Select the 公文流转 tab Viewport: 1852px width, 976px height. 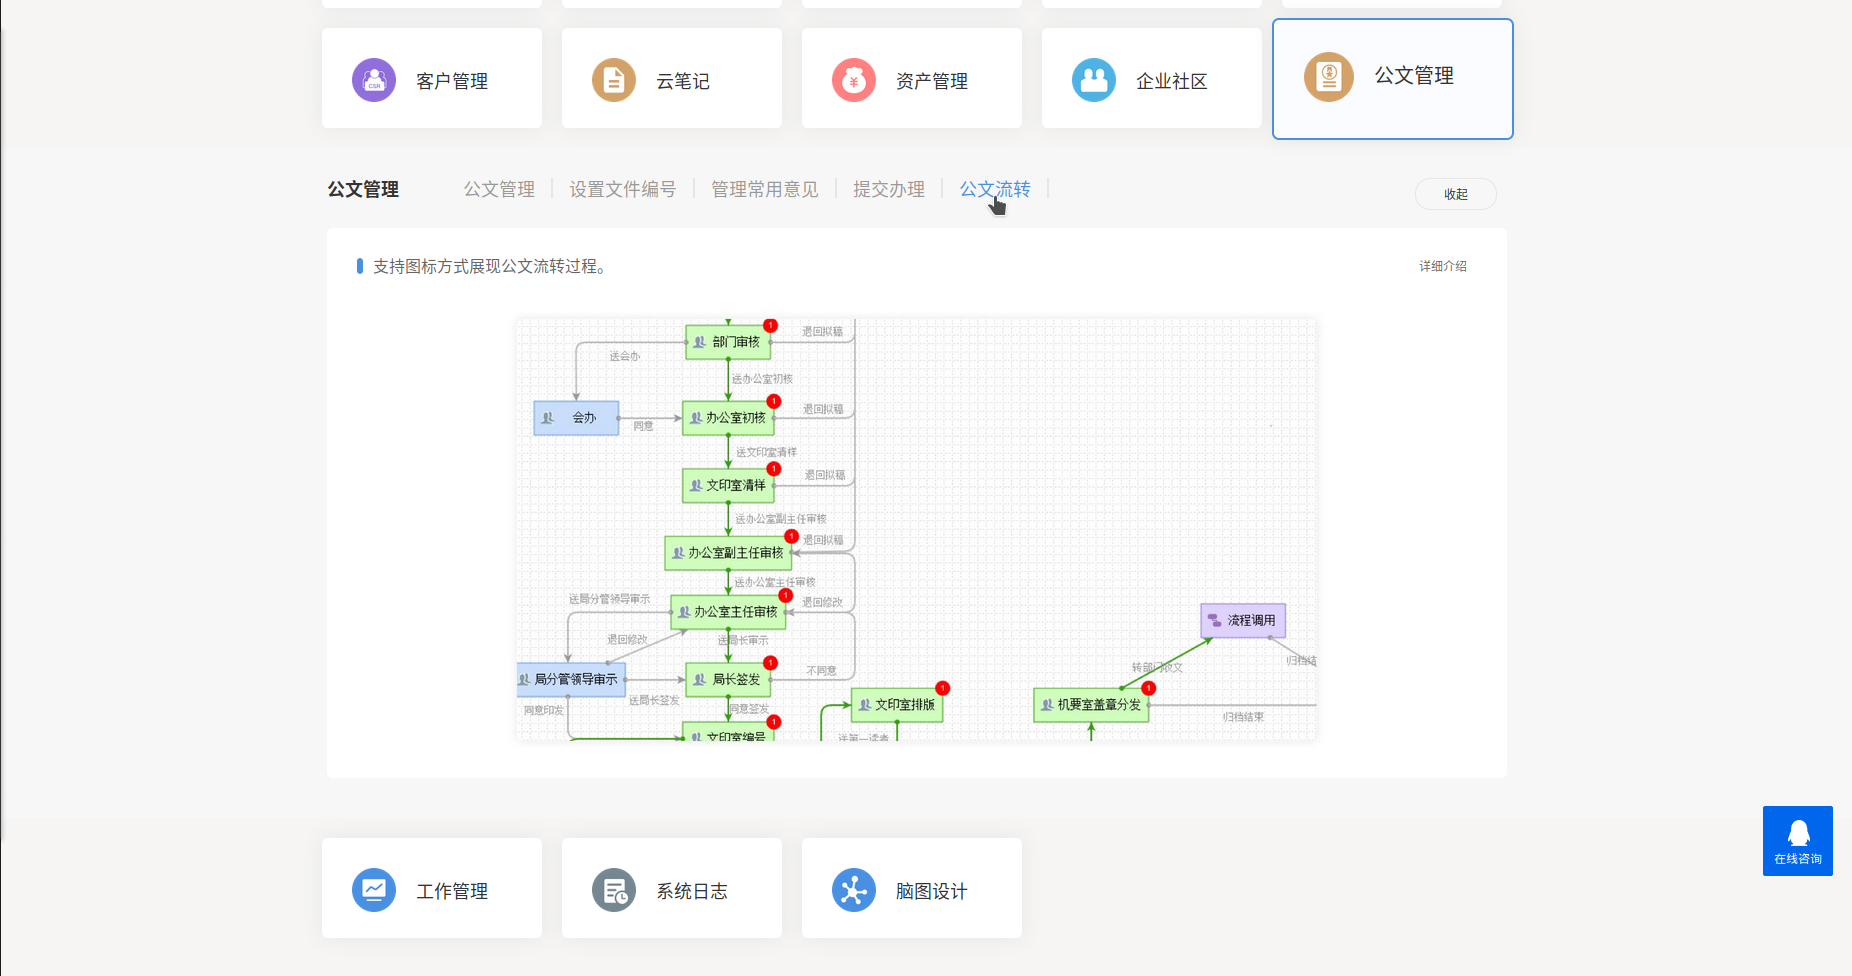tap(994, 189)
